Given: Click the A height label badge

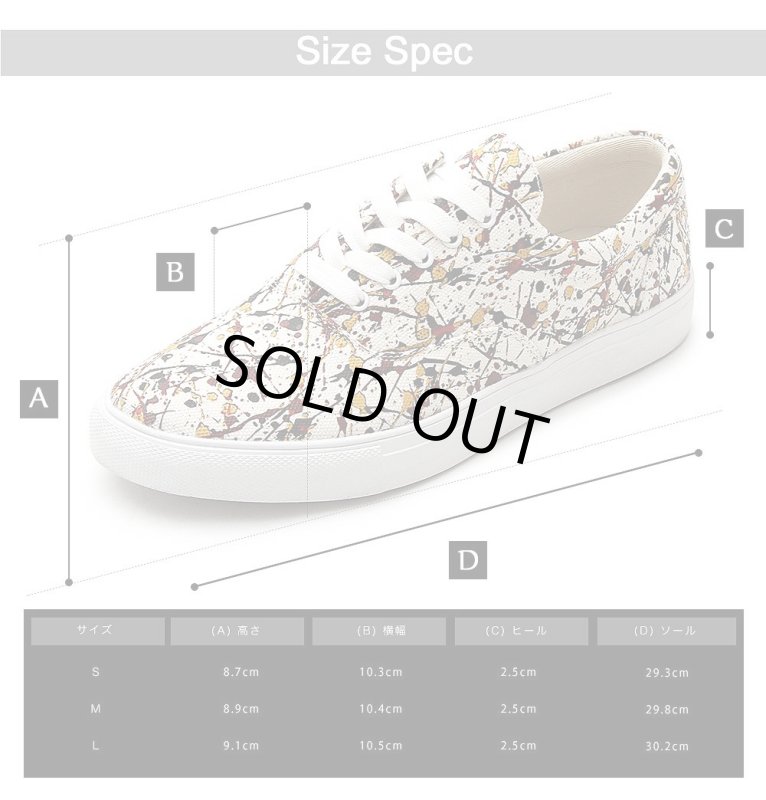Looking at the screenshot, I should point(39,399).
